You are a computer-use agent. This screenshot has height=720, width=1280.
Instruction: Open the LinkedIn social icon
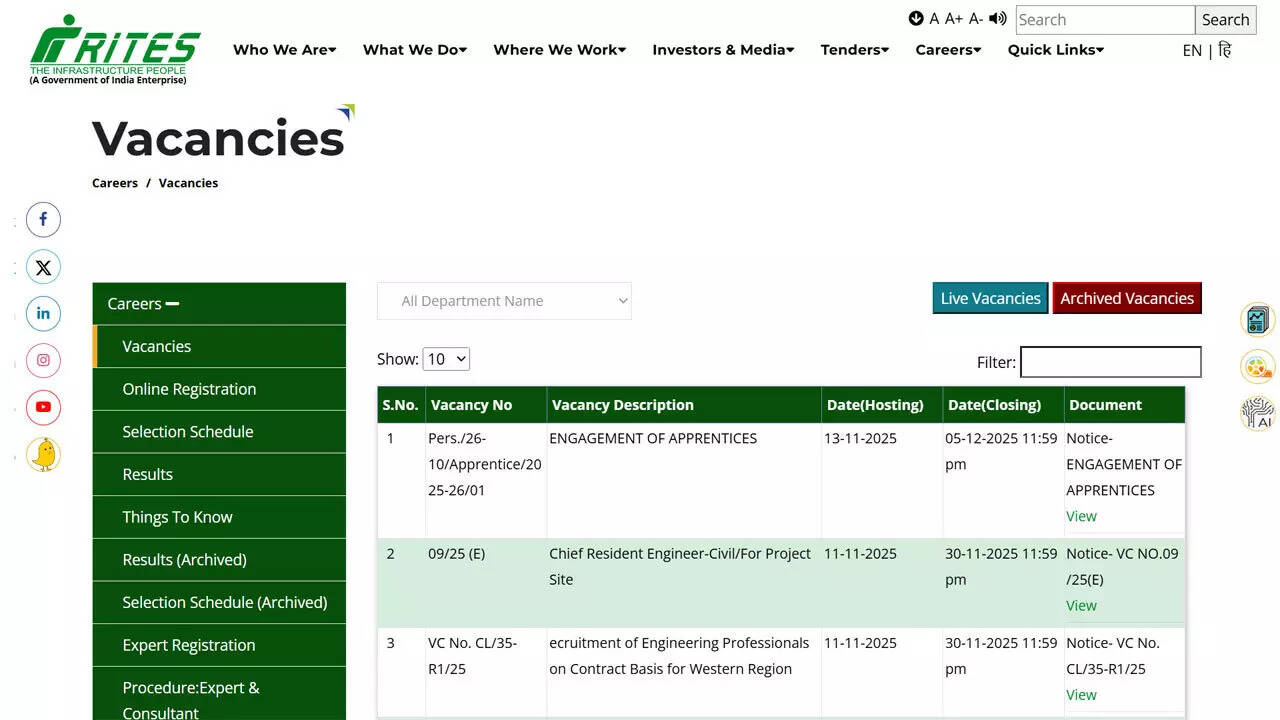pyautogui.click(x=43, y=314)
